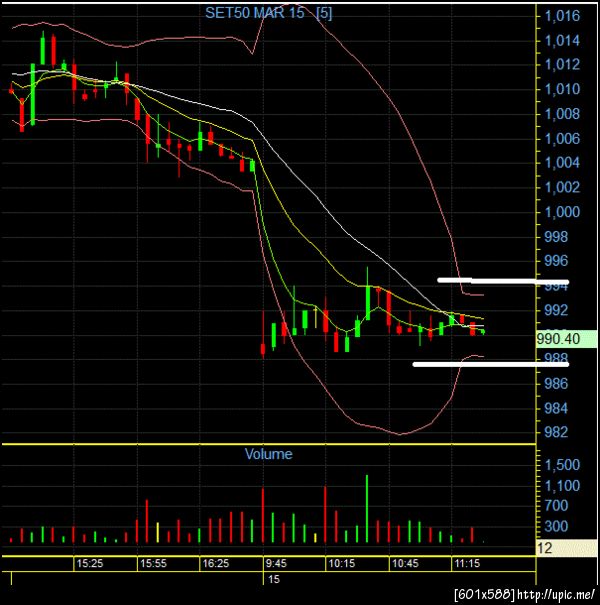Click the tall green candle spiking above 994
This screenshot has height=605, width=600.
[368, 293]
